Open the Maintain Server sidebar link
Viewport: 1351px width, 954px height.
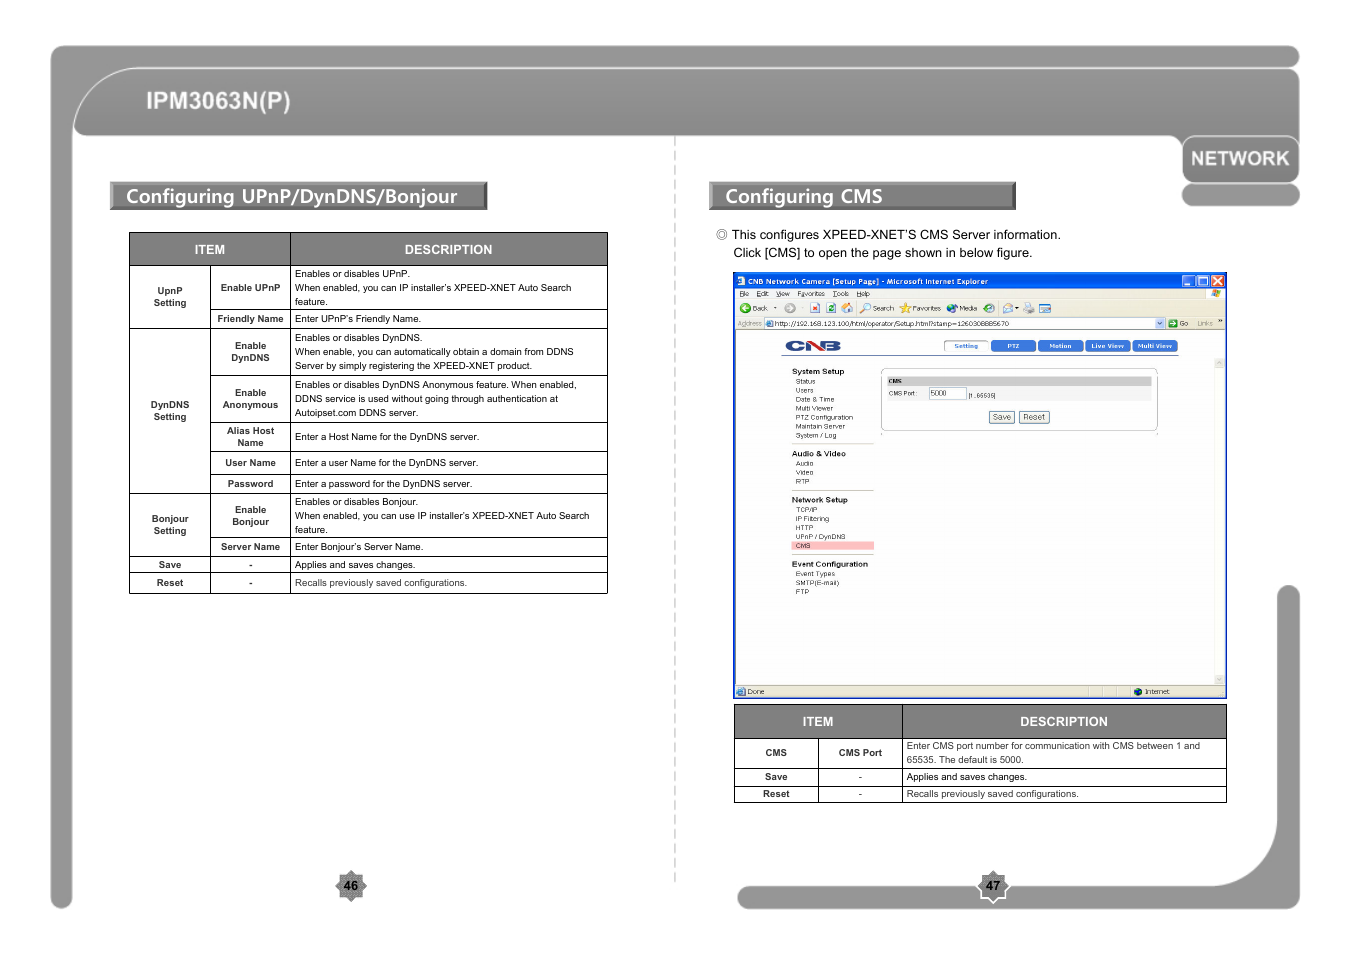click(820, 426)
